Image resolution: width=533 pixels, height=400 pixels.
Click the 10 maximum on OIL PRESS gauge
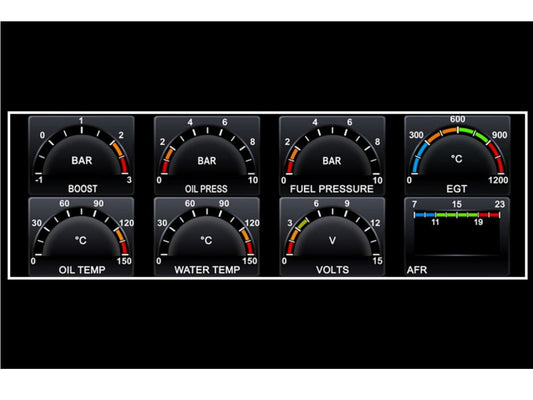coord(253,180)
